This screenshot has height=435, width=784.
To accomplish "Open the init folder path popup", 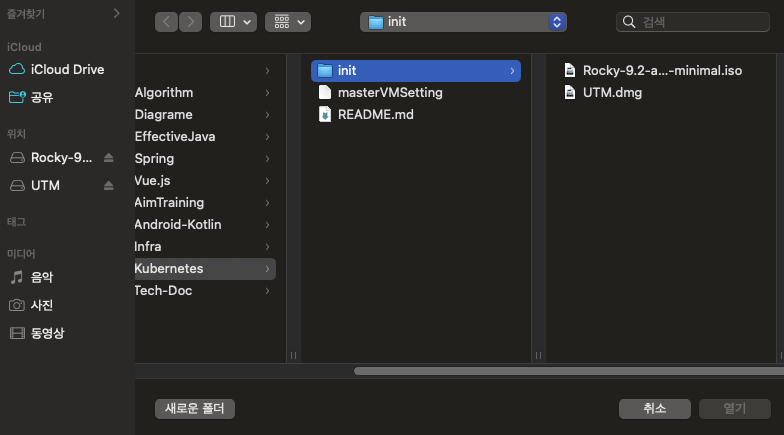I will coord(463,22).
